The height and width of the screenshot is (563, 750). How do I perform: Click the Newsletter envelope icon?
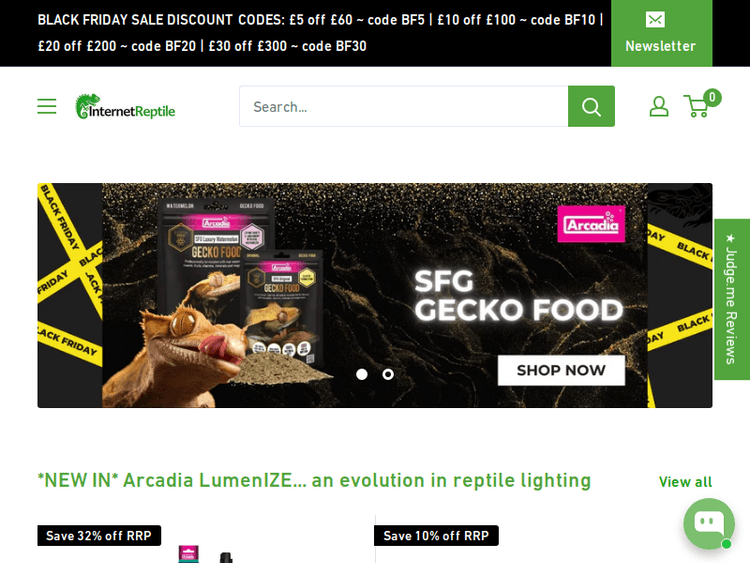coord(655,20)
